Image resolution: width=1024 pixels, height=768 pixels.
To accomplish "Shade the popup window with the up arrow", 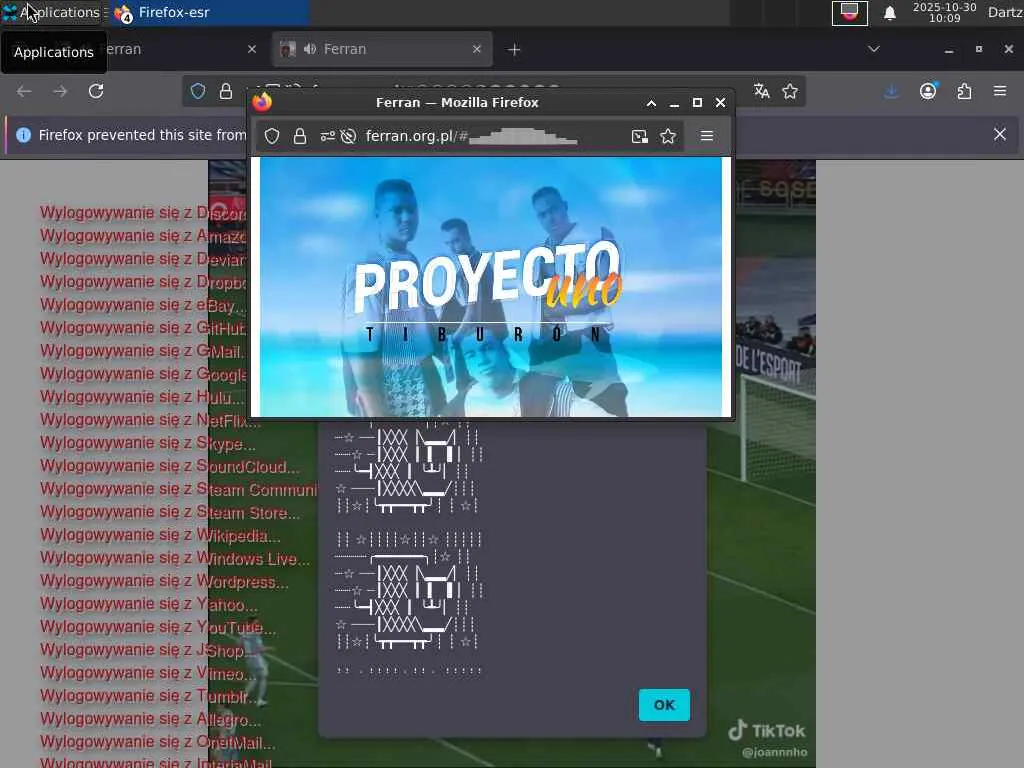I will click(651, 103).
